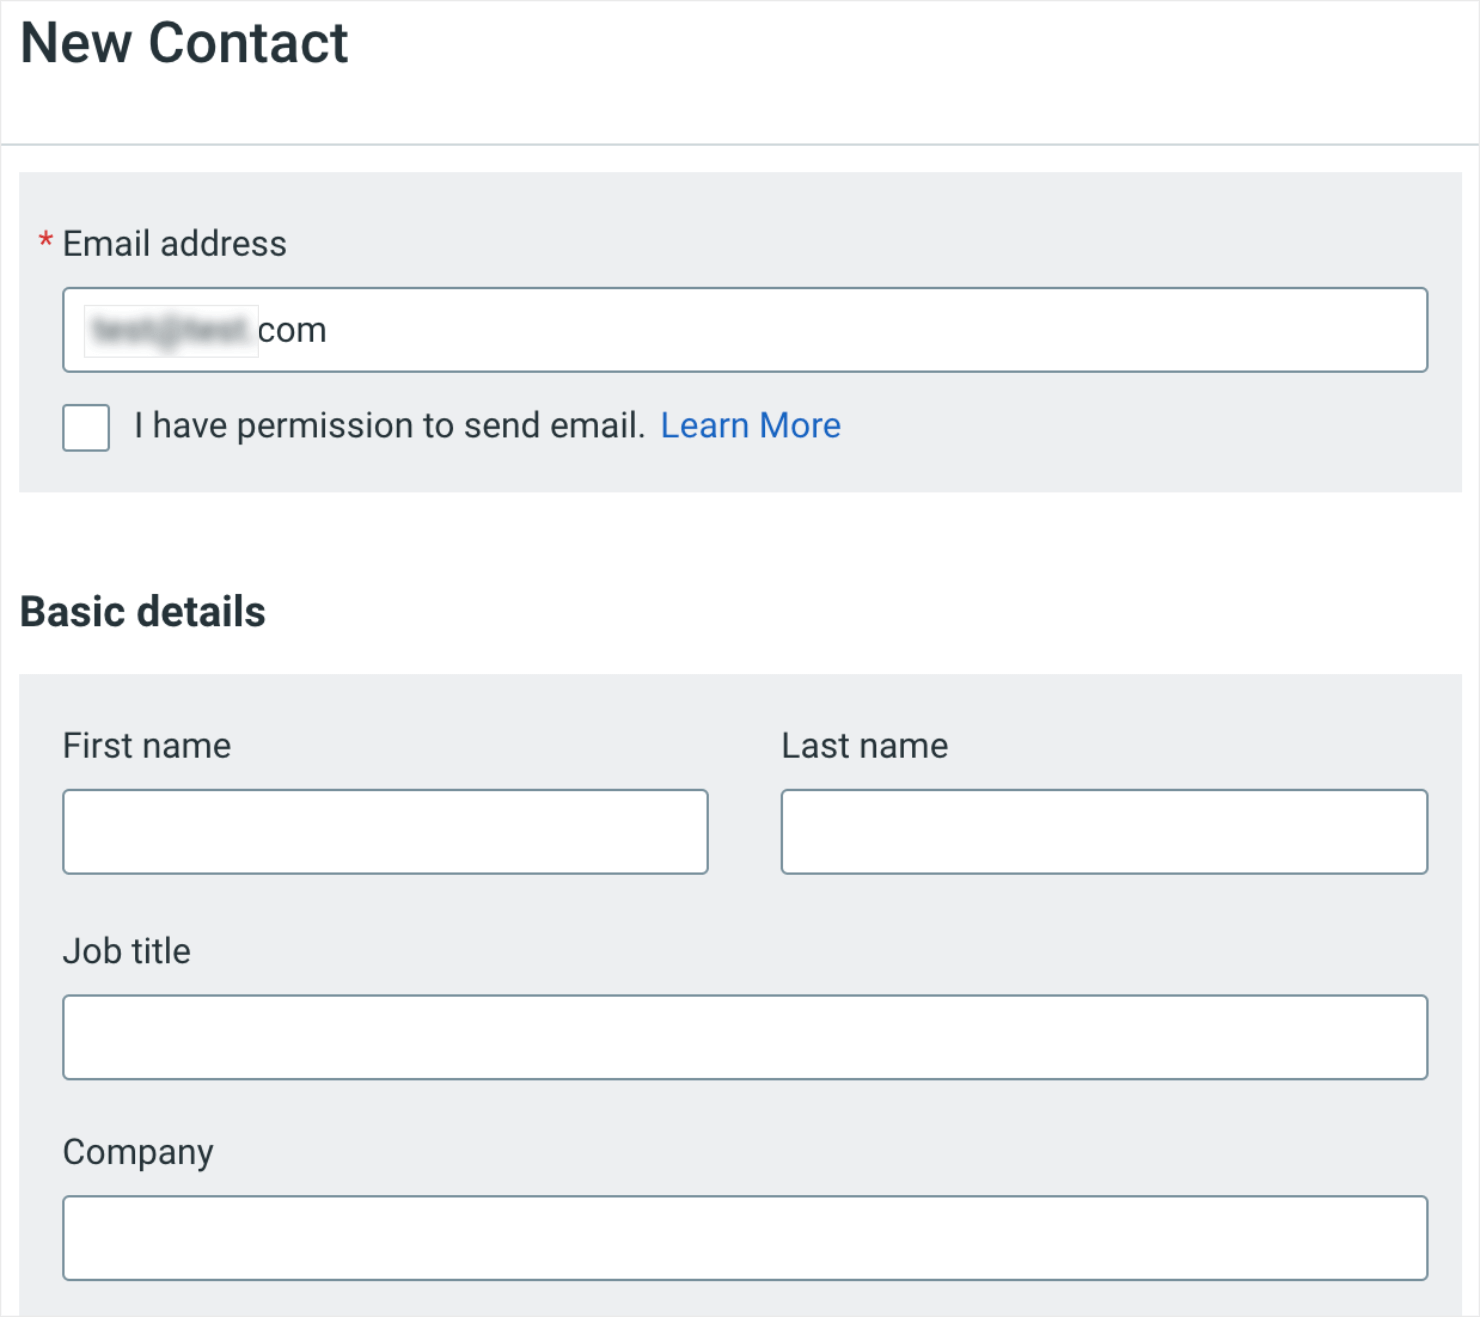
Task: Click the red required asterisk
Action: pyautogui.click(x=44, y=240)
